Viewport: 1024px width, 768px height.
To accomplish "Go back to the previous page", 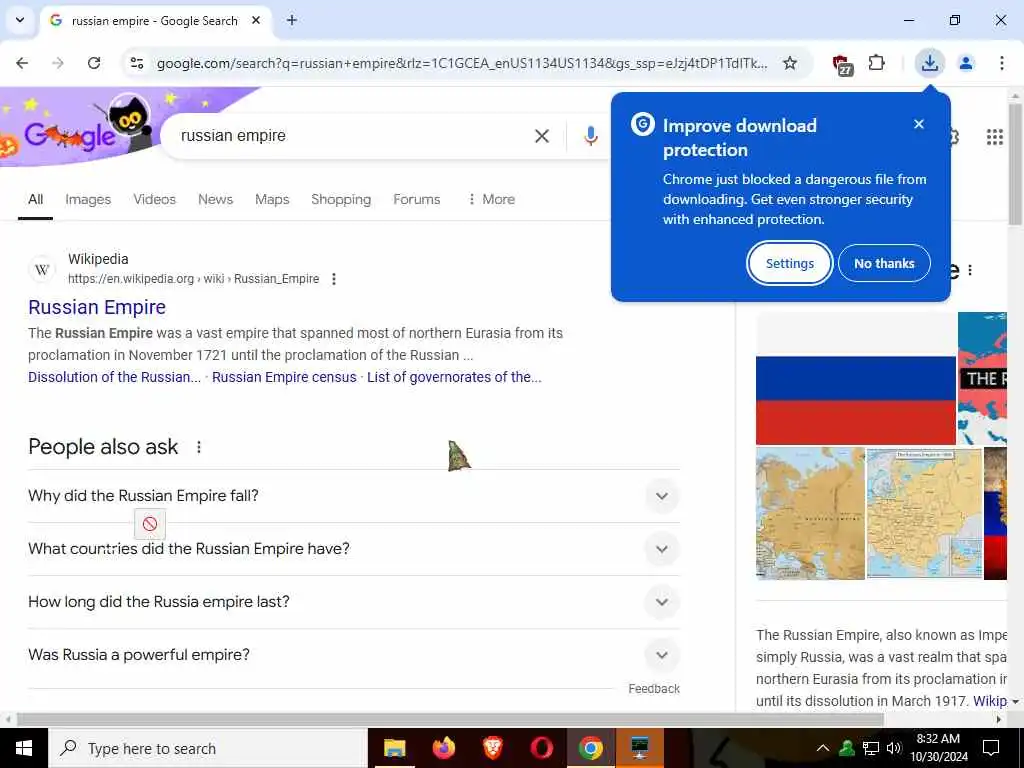I will pos(22,63).
